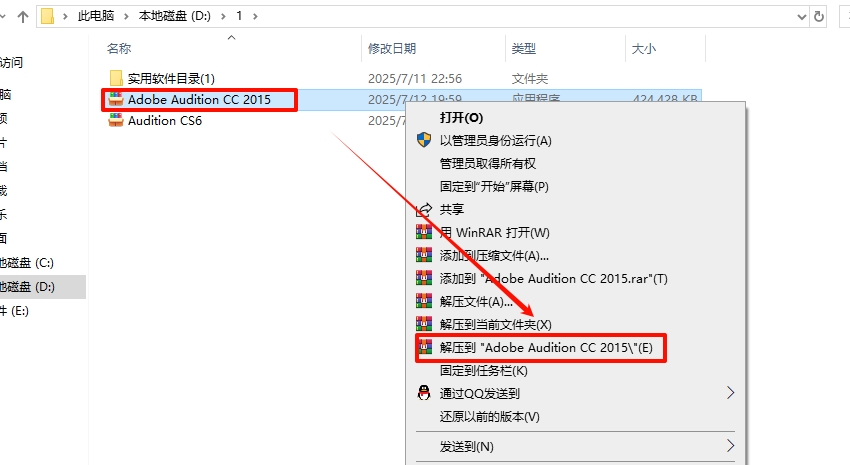Click WinRAR icon beside 用 WinRAR 打开
Screen dimensions: 850x465
click(424, 232)
